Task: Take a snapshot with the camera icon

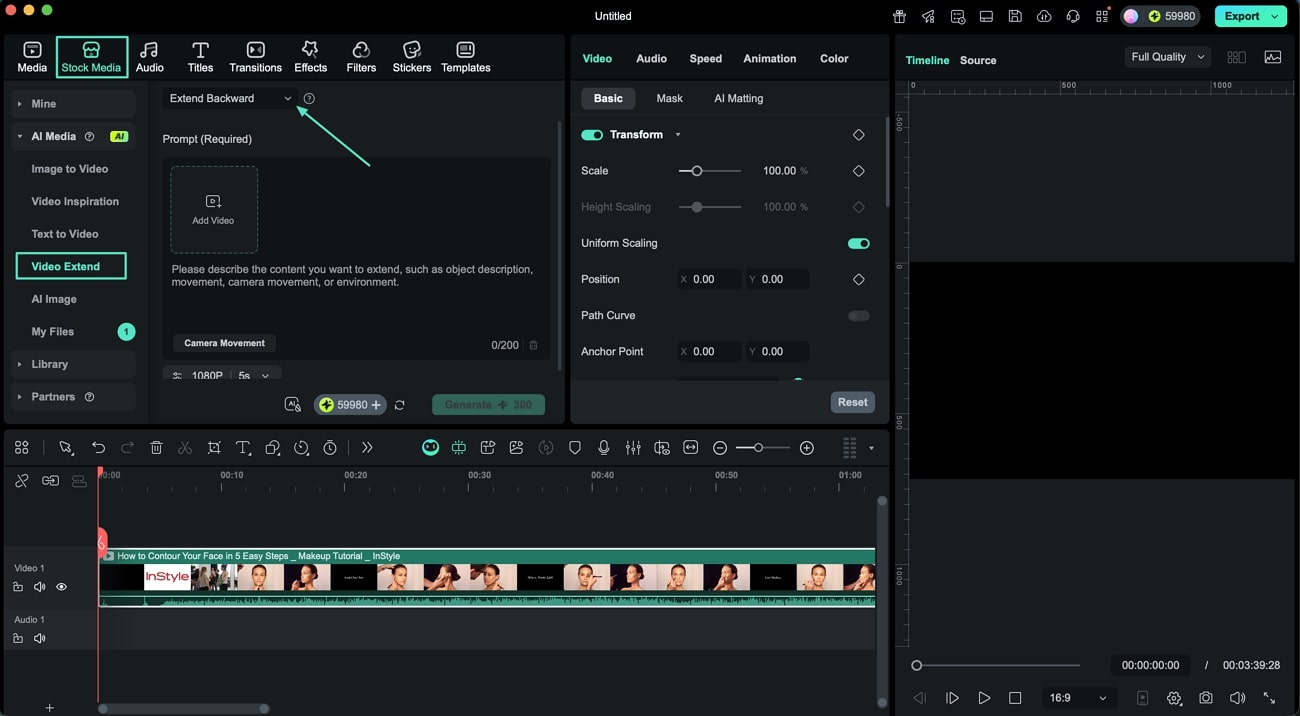Action: pos(1206,698)
